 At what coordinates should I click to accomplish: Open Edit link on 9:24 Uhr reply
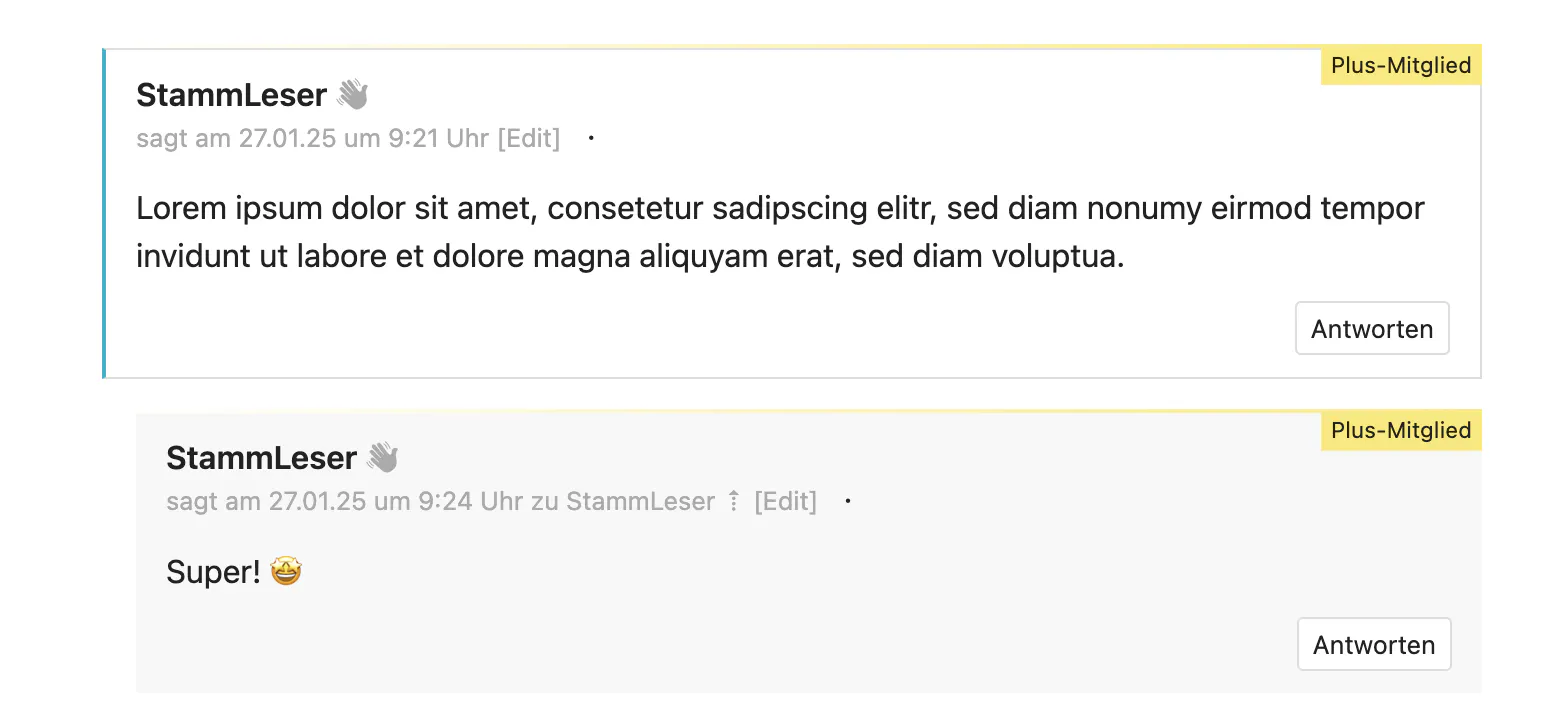click(786, 501)
